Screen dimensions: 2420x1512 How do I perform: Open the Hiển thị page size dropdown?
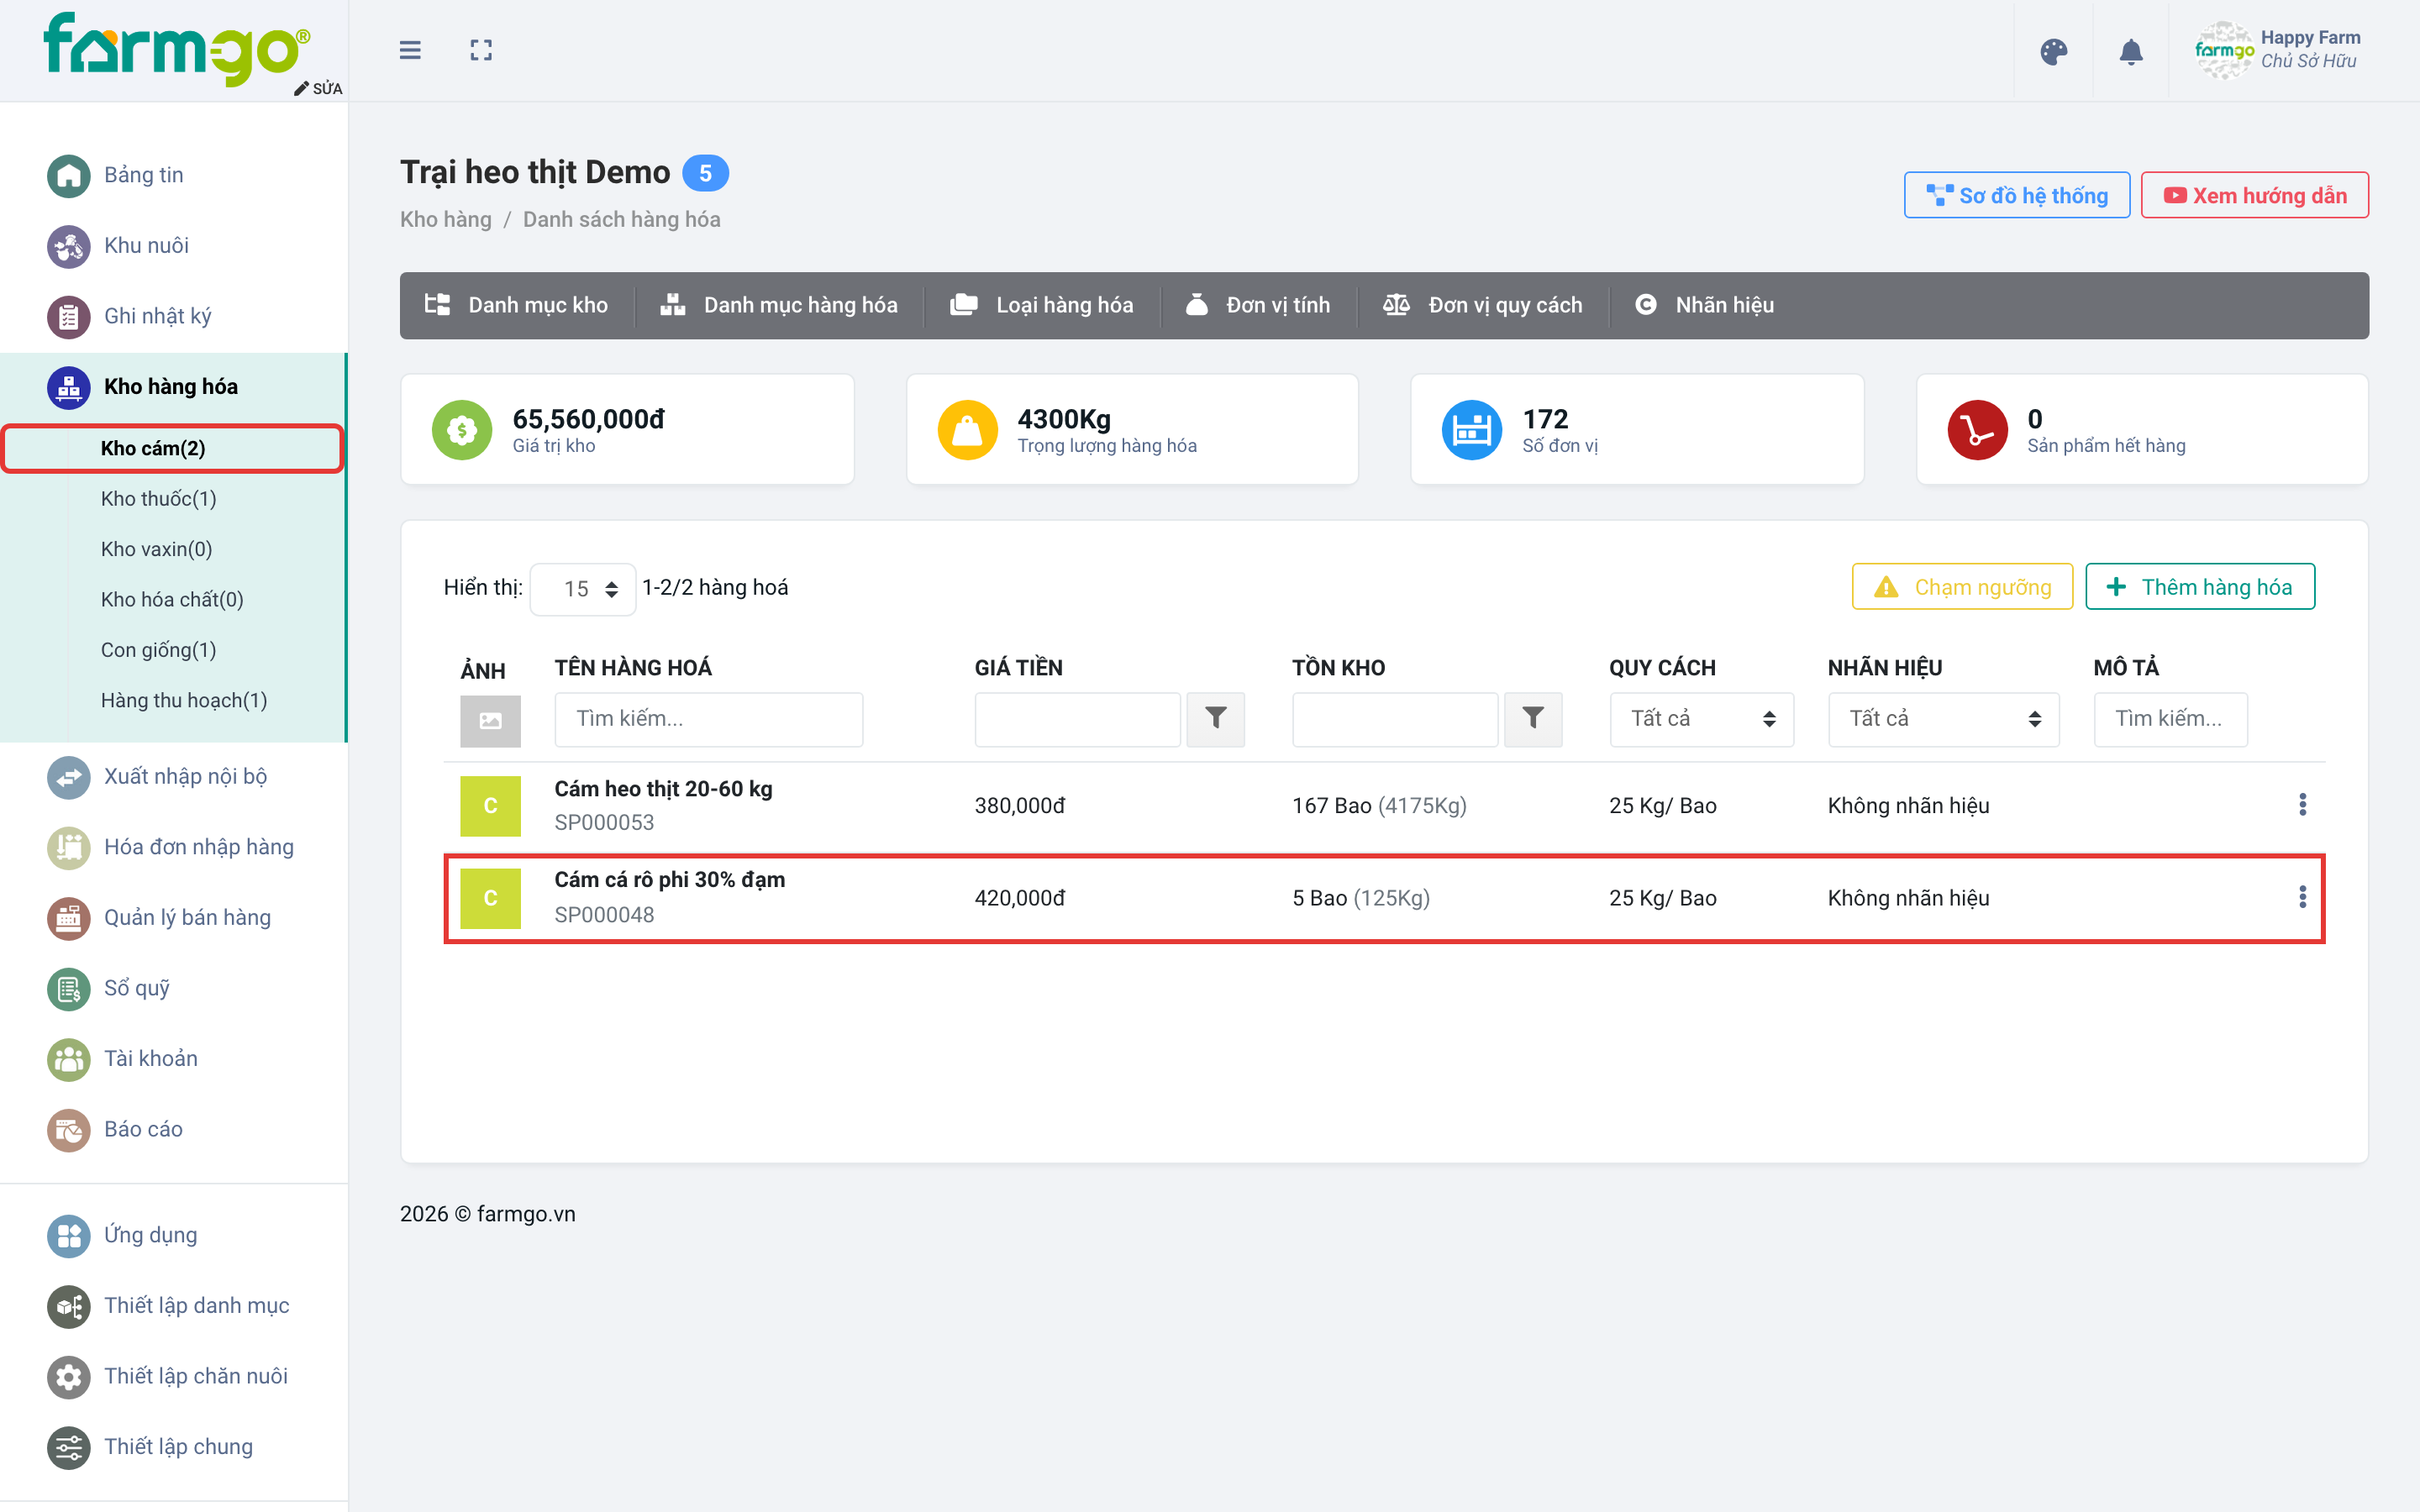583,589
